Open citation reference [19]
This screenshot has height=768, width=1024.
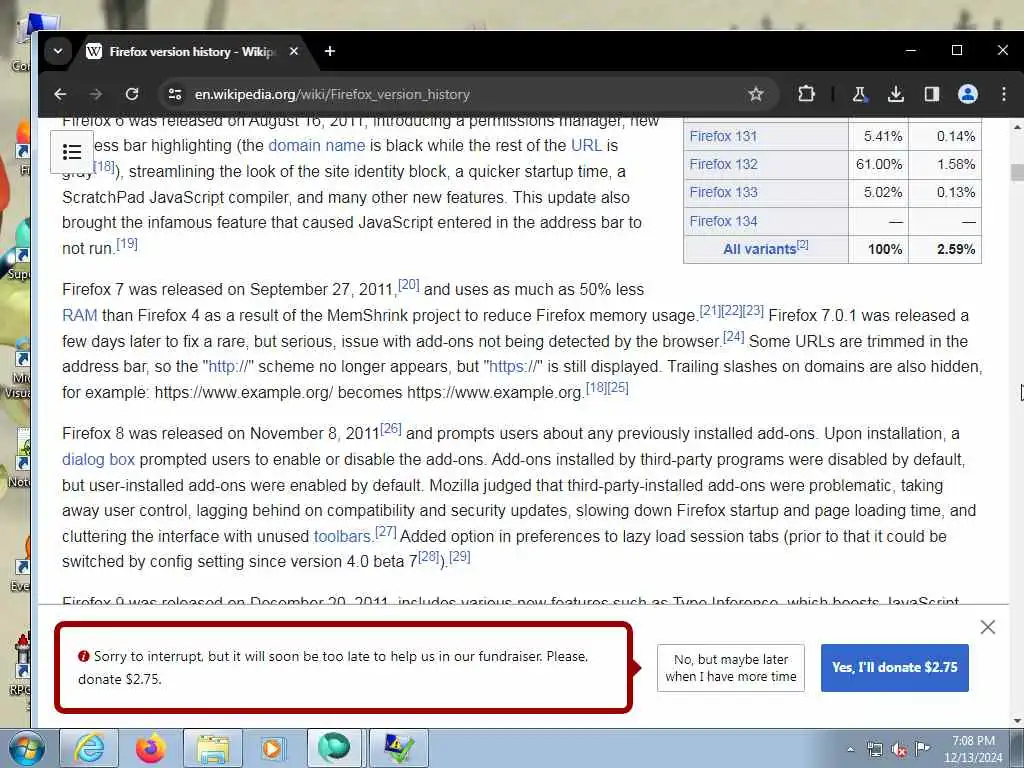127,244
